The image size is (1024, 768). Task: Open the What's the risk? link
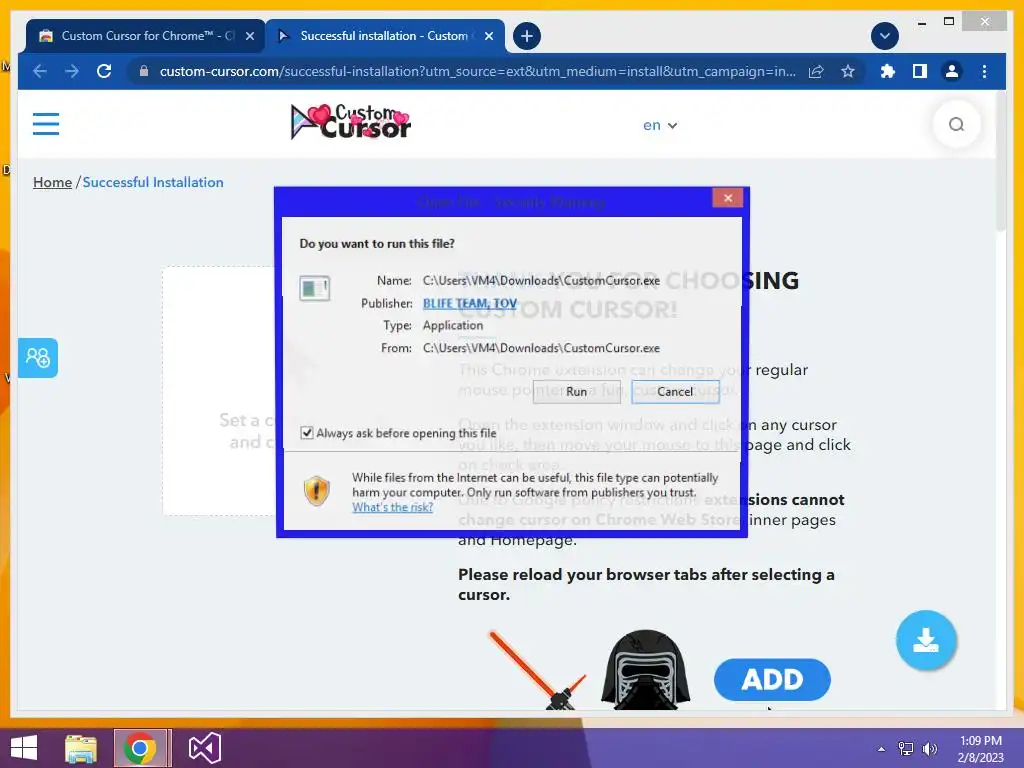392,507
